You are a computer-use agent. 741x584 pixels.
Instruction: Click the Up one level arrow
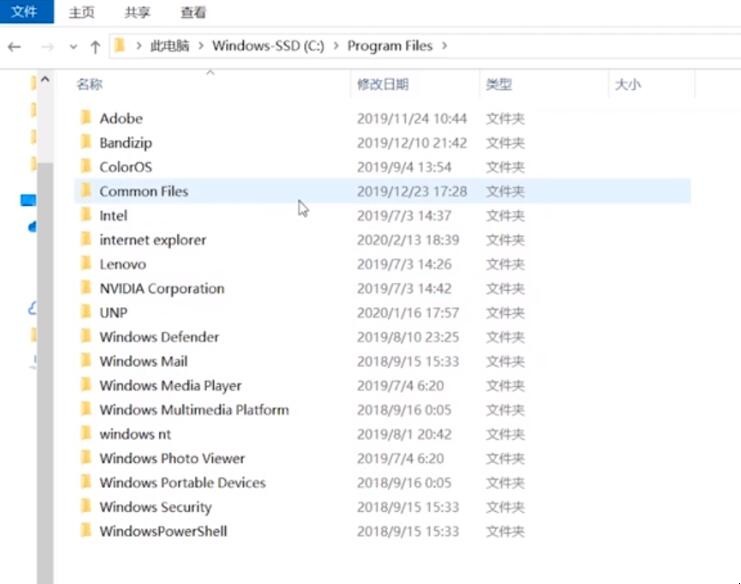(x=95, y=46)
